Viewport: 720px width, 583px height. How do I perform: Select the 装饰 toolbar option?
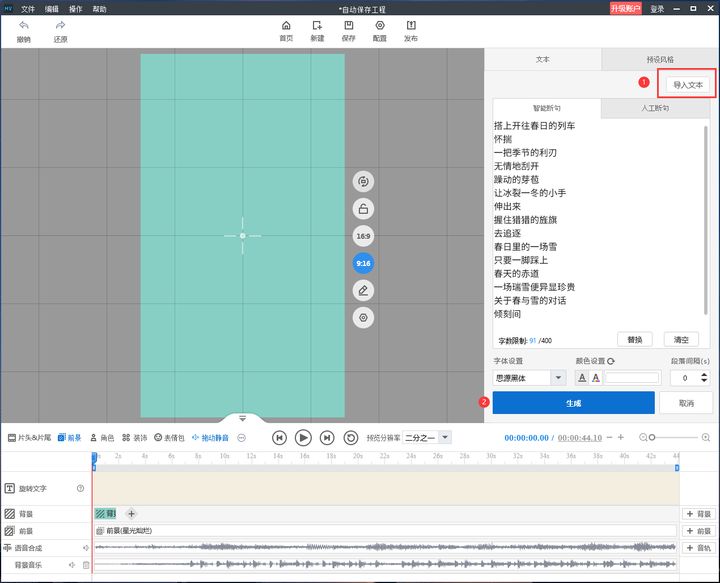point(135,437)
